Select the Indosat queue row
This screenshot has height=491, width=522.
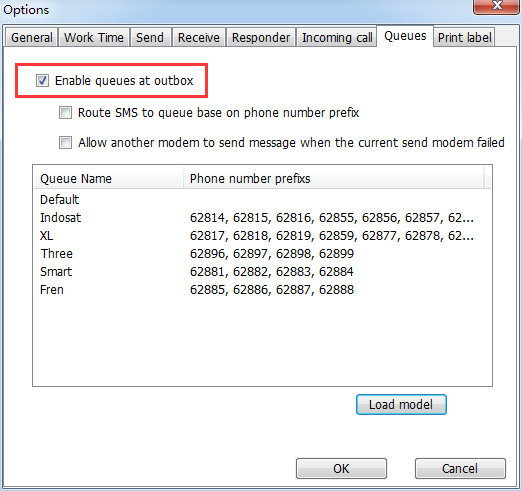tap(262, 218)
